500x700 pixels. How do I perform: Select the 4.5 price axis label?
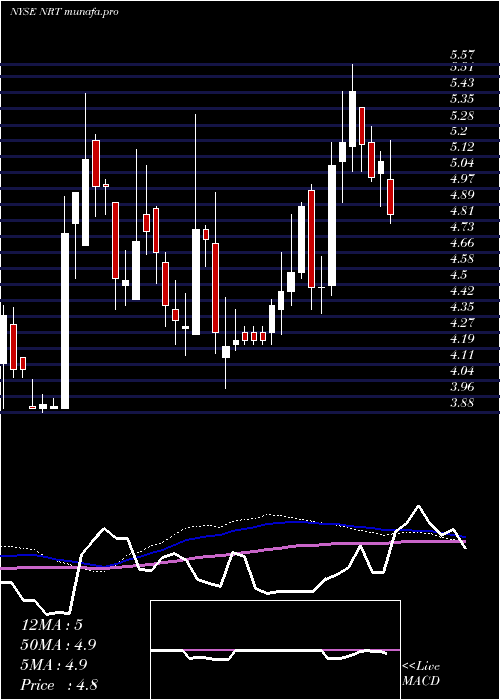click(x=459, y=275)
